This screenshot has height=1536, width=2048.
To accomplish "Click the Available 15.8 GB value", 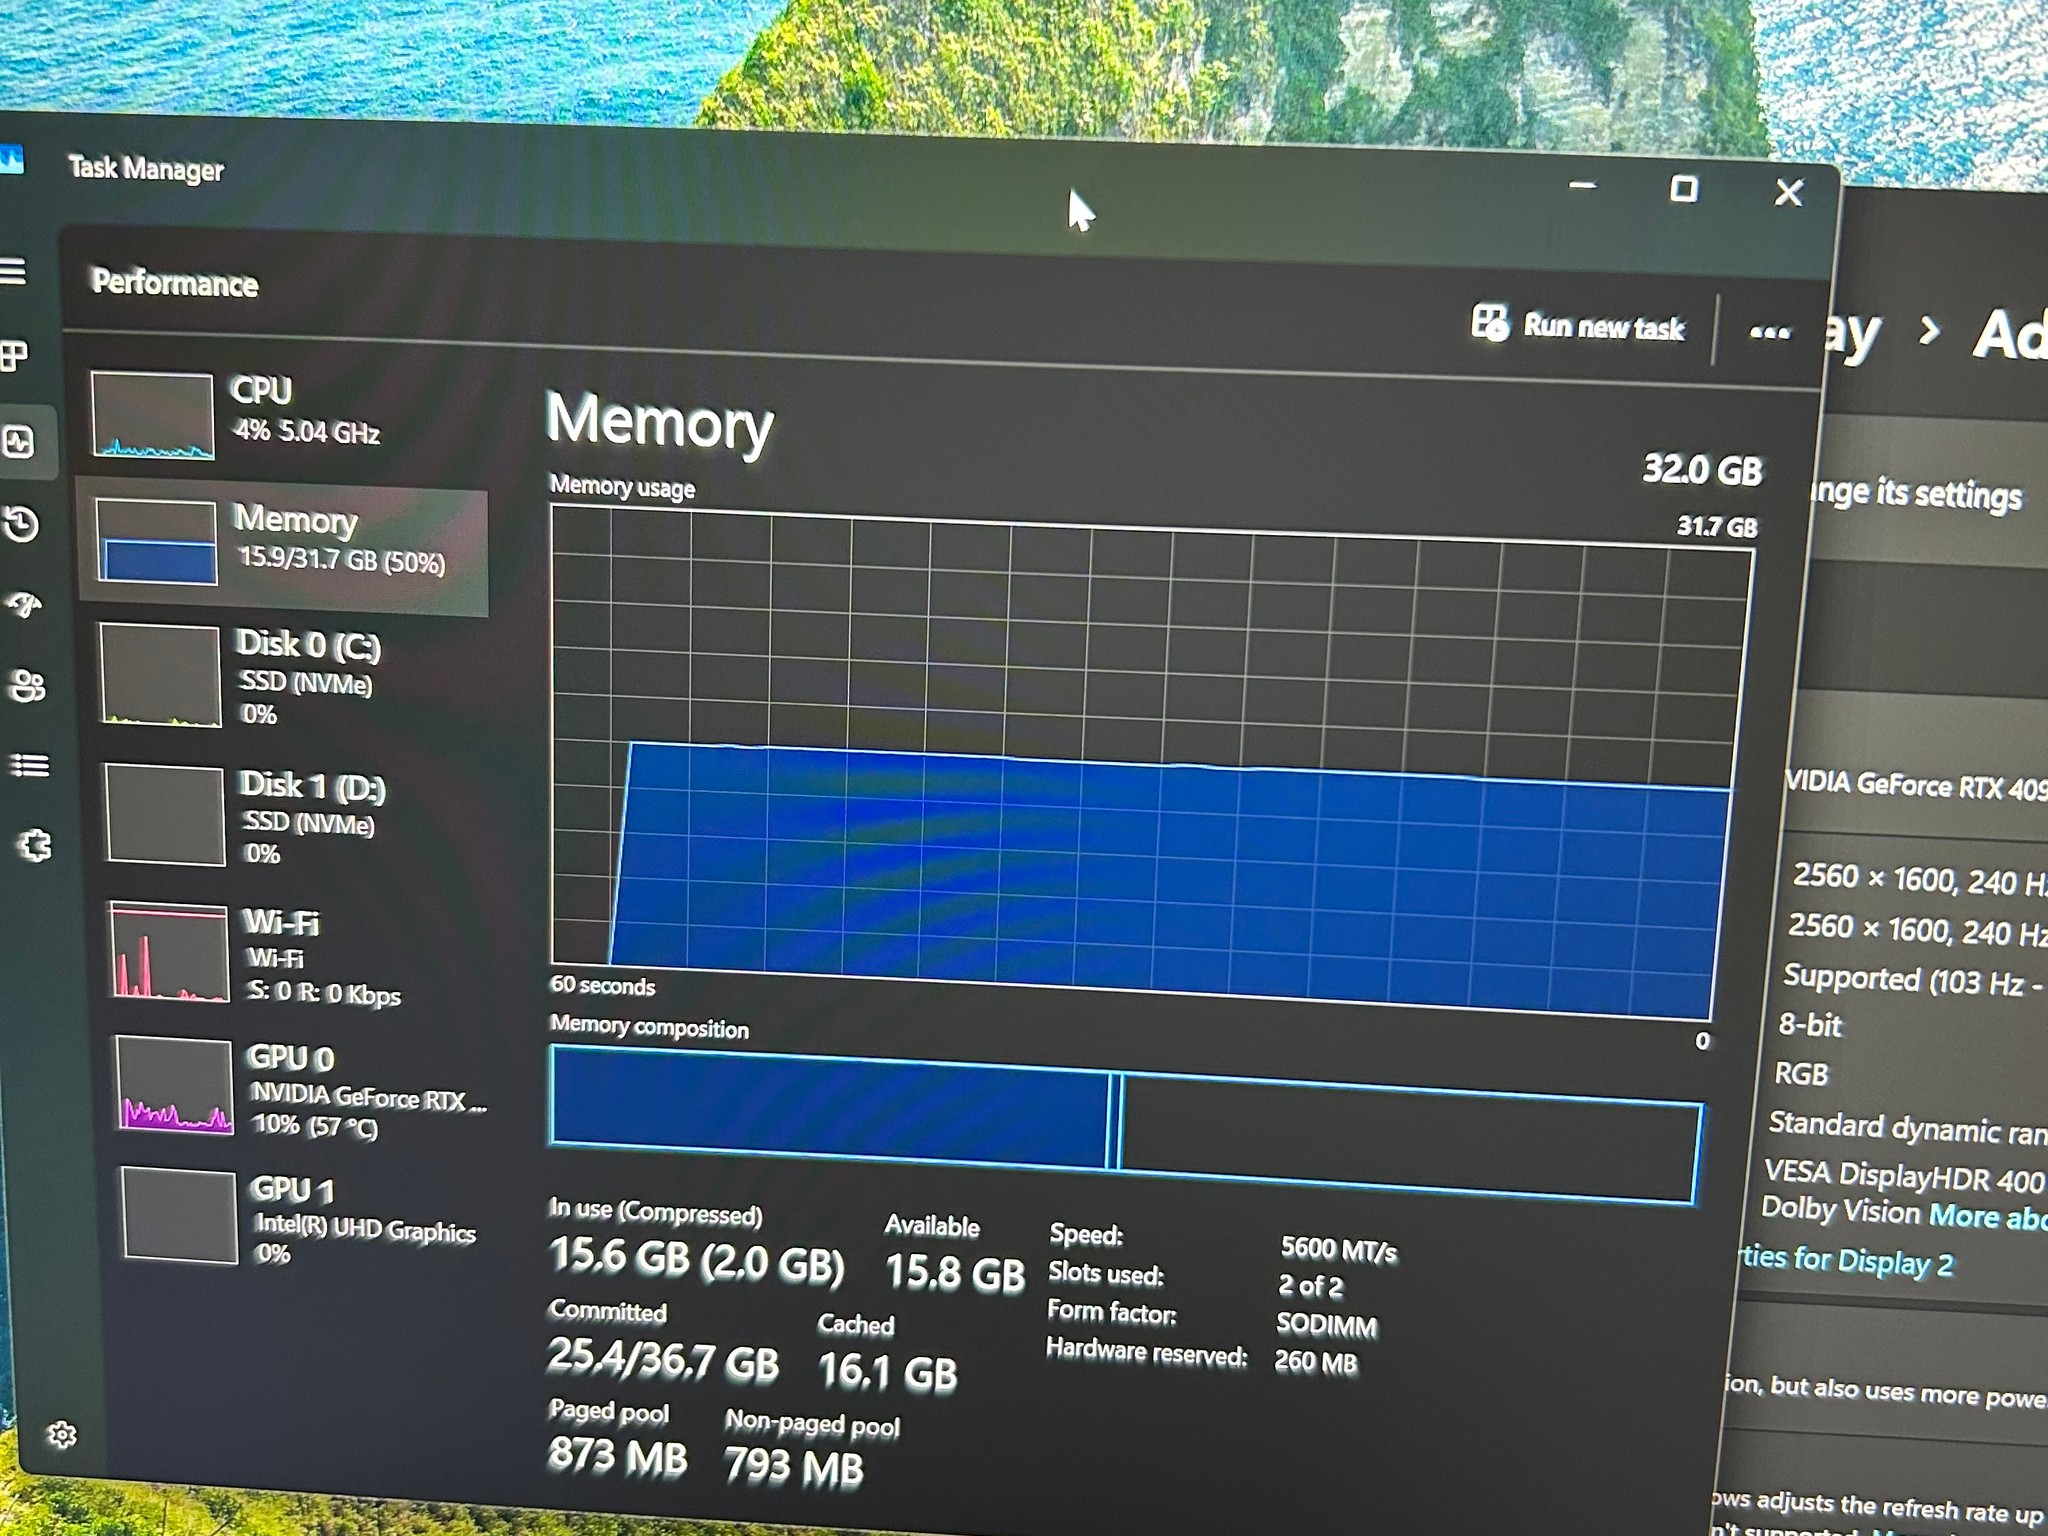I will click(x=955, y=1272).
